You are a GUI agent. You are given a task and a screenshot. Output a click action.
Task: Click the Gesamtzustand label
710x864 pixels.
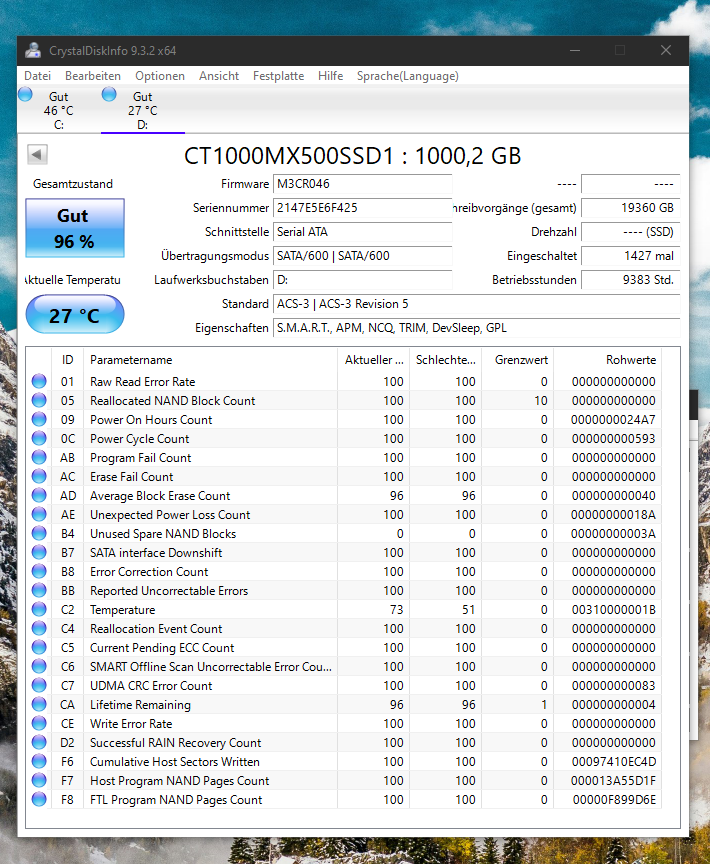pyautogui.click(x=73, y=184)
